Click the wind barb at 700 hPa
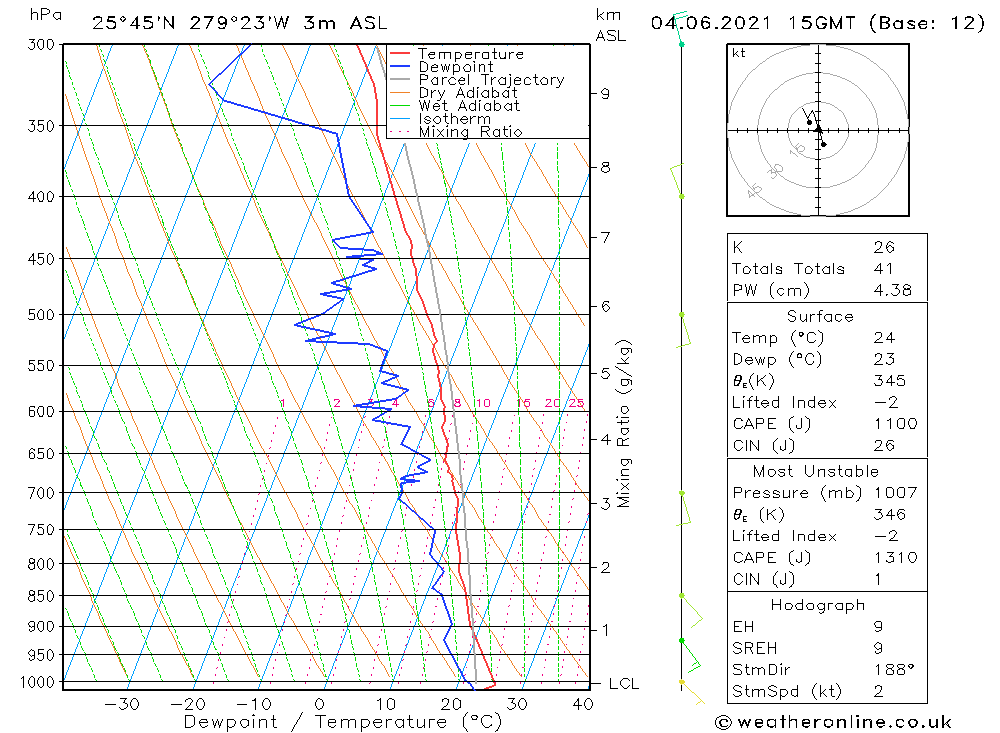 point(683,509)
